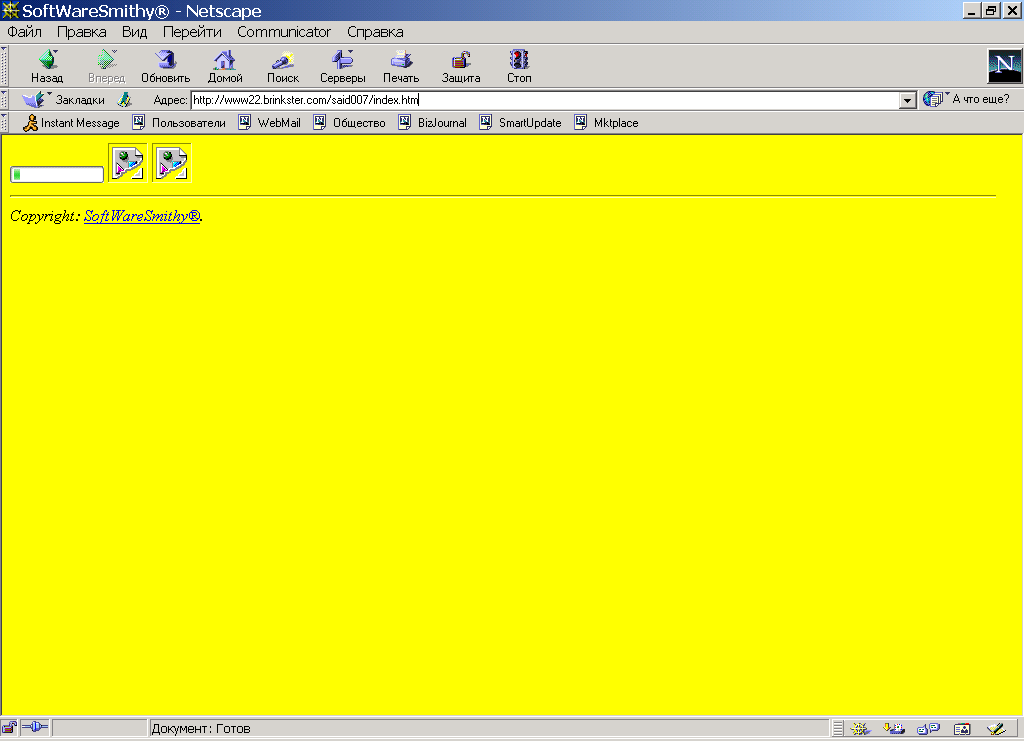Open the Mktplace personal toolbar link
This screenshot has height=741, width=1024.
606,123
